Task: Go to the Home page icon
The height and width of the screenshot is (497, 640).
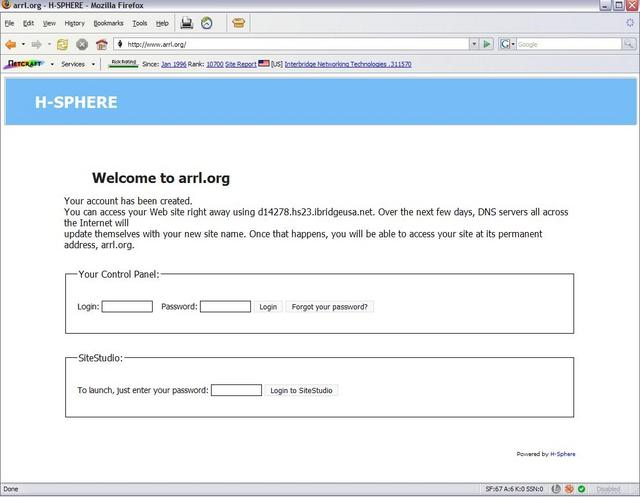Action: (102, 44)
